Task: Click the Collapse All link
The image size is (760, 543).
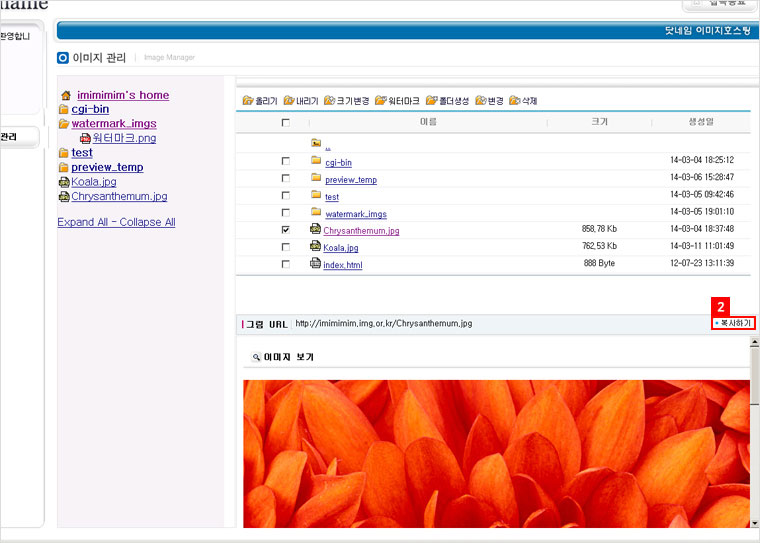Action: pyautogui.click(x=147, y=222)
